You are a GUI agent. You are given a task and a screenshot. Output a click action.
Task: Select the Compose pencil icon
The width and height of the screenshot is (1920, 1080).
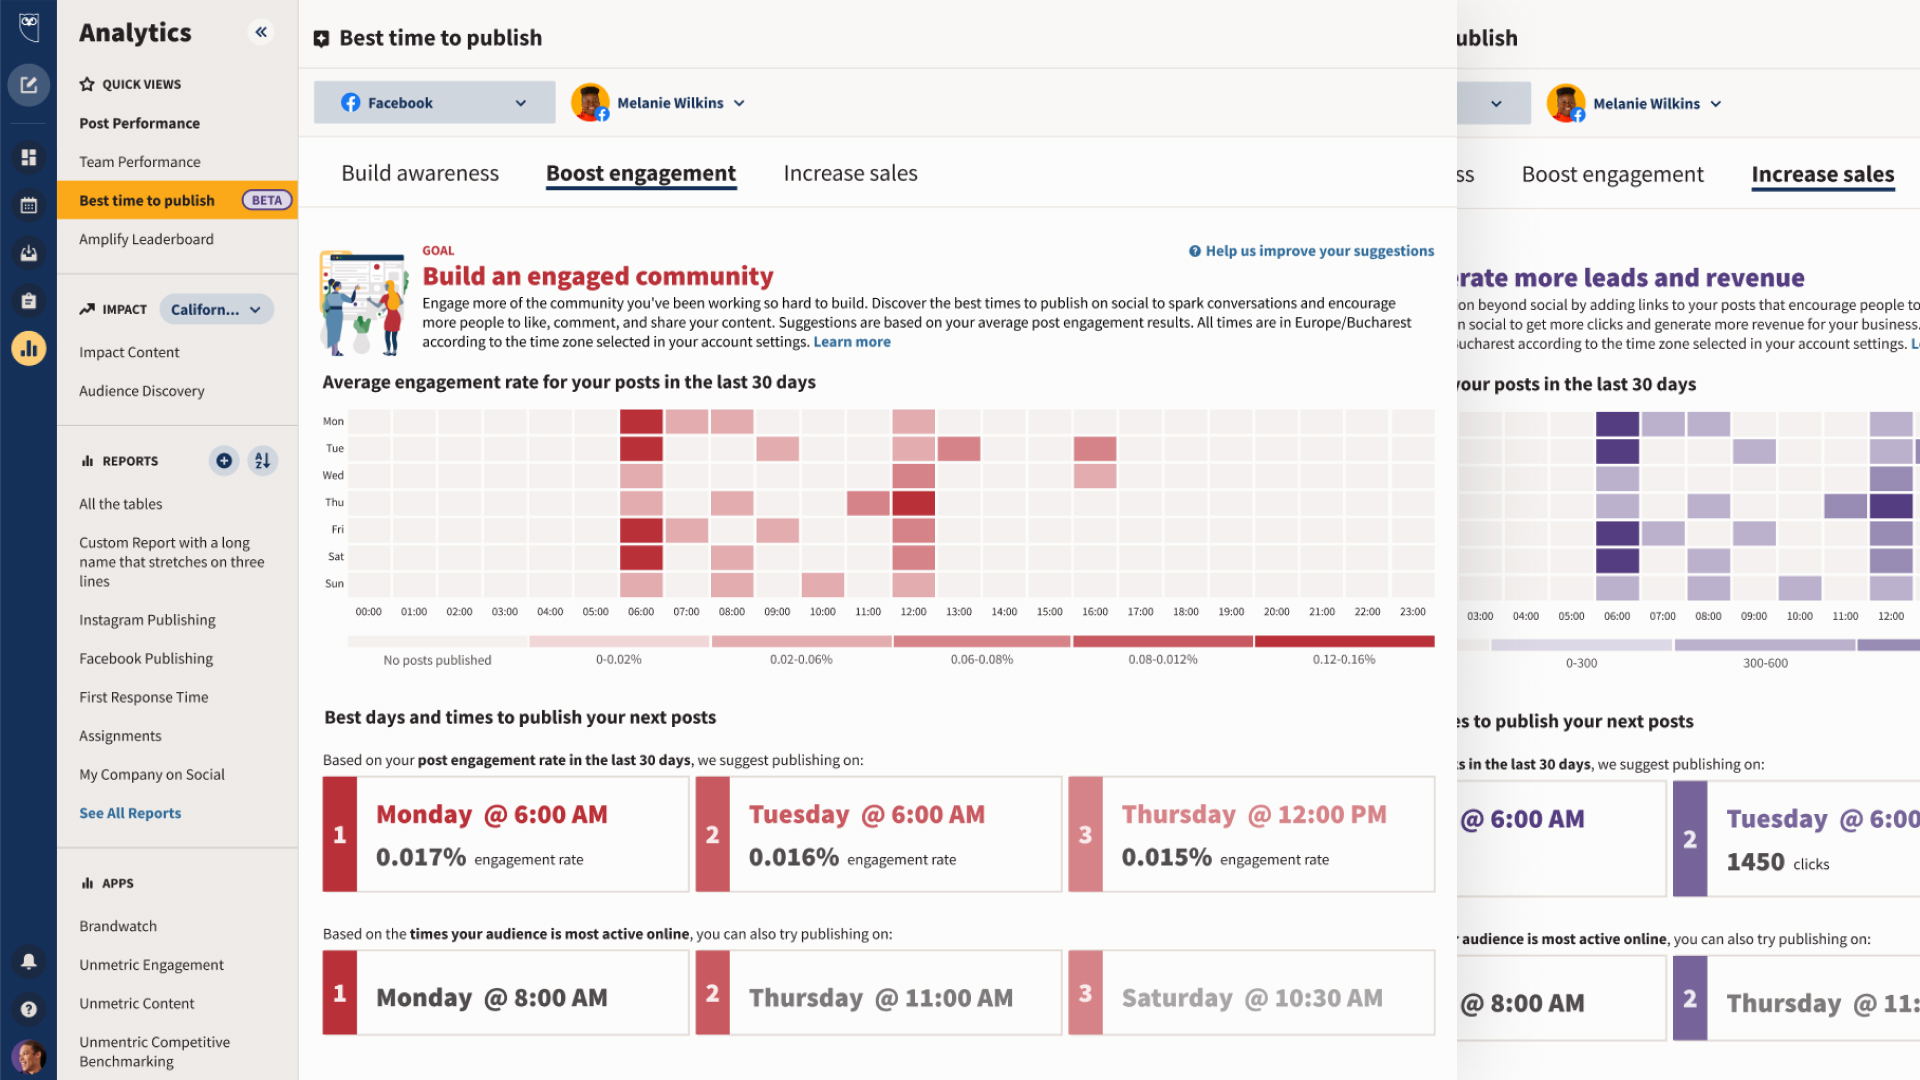click(x=29, y=85)
